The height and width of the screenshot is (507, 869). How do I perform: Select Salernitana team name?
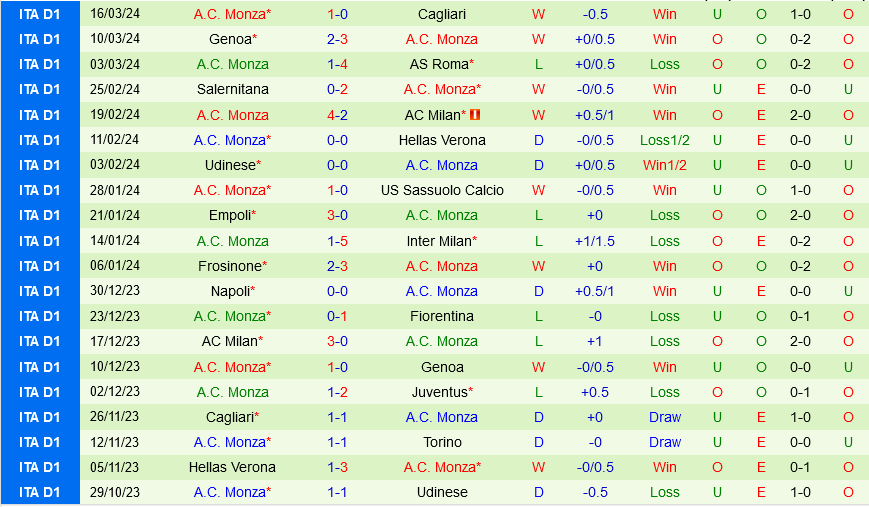(233, 89)
